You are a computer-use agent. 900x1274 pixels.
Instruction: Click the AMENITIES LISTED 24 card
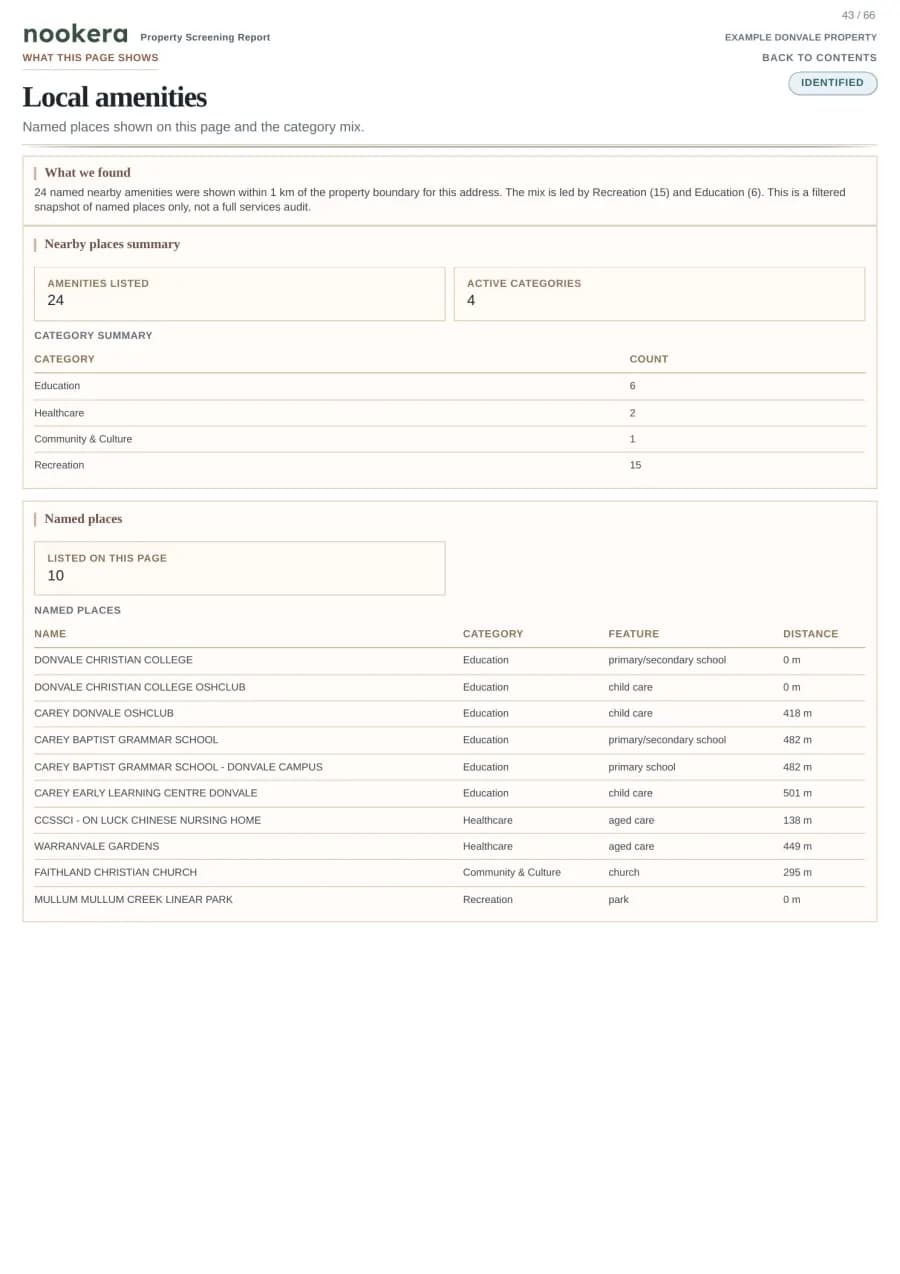(x=240, y=294)
